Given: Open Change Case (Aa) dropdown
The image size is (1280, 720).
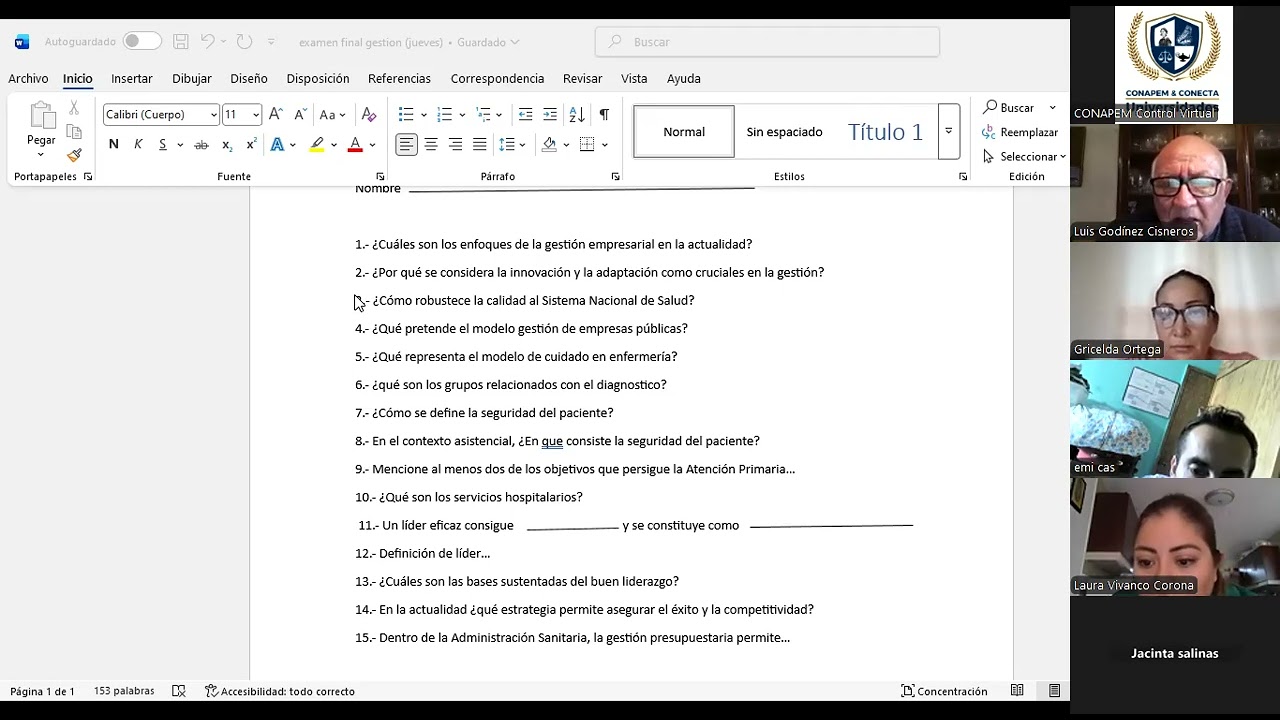Looking at the screenshot, I should tap(333, 115).
